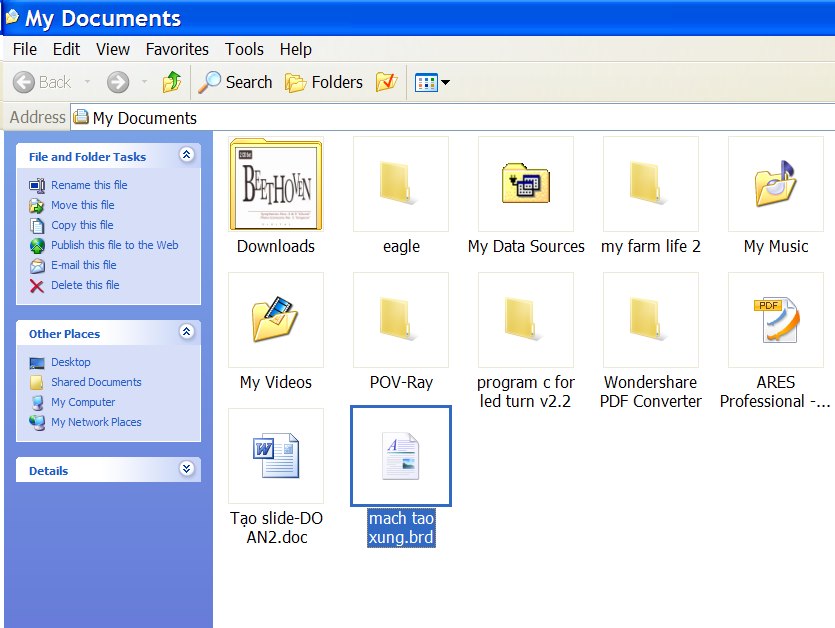Click the address bar folder icon
The width and height of the screenshot is (835, 628).
coord(81,117)
